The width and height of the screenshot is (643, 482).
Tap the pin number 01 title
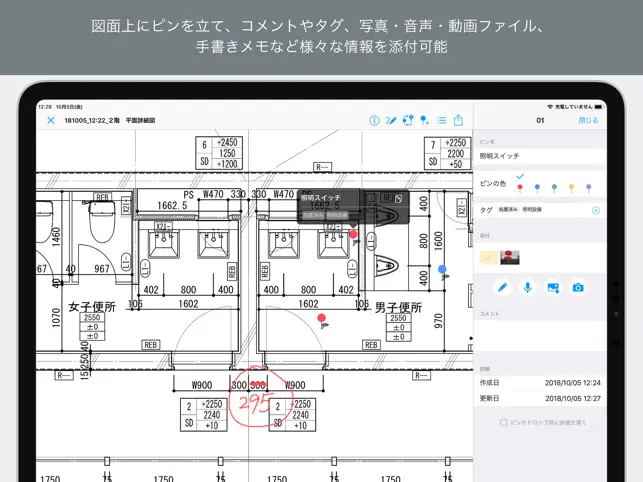pyautogui.click(x=540, y=120)
